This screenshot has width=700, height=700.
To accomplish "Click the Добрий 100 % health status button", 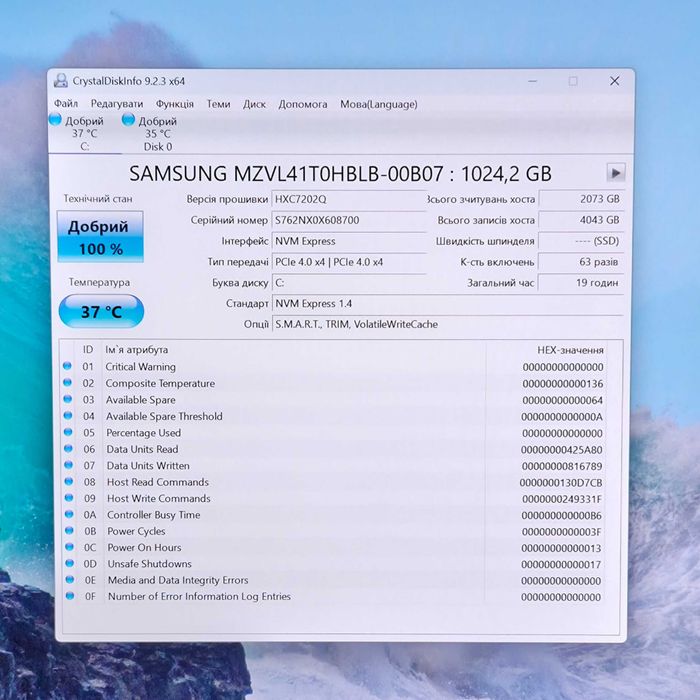I will pyautogui.click(x=100, y=237).
